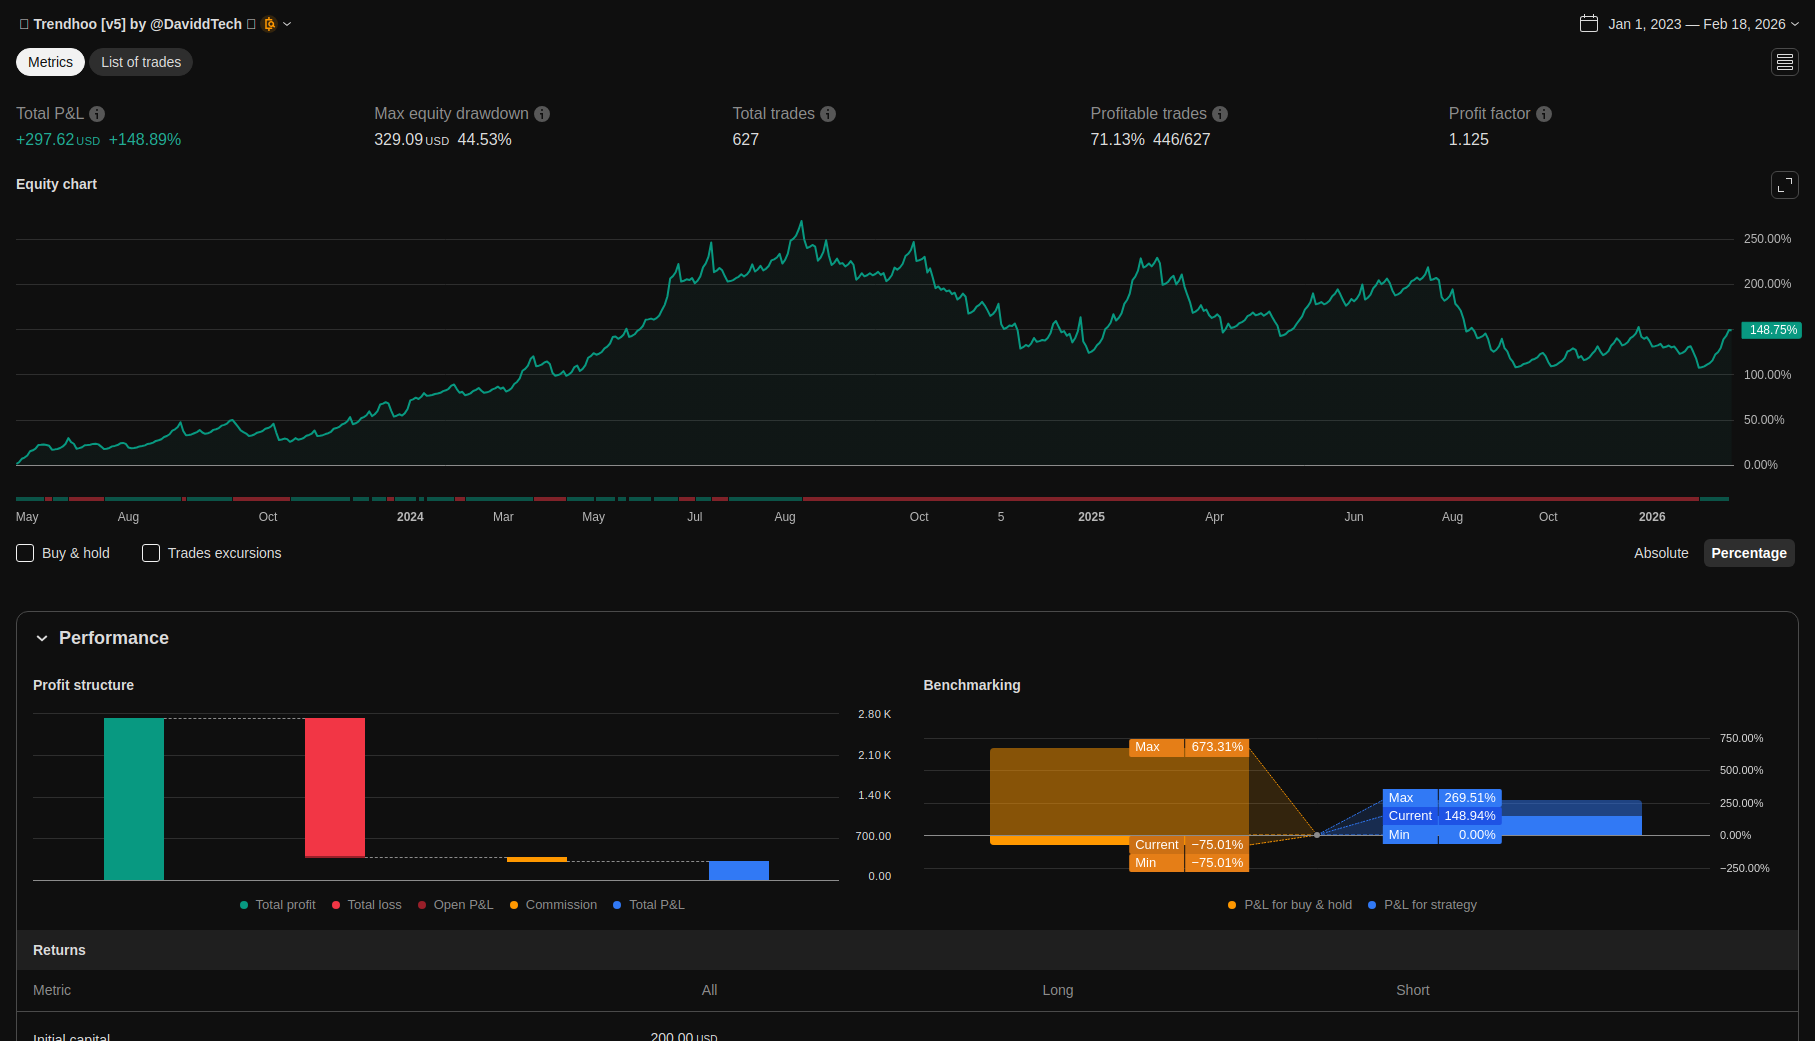The image size is (1815, 1041).
Task: Collapse the Performance section
Action: tap(42, 638)
